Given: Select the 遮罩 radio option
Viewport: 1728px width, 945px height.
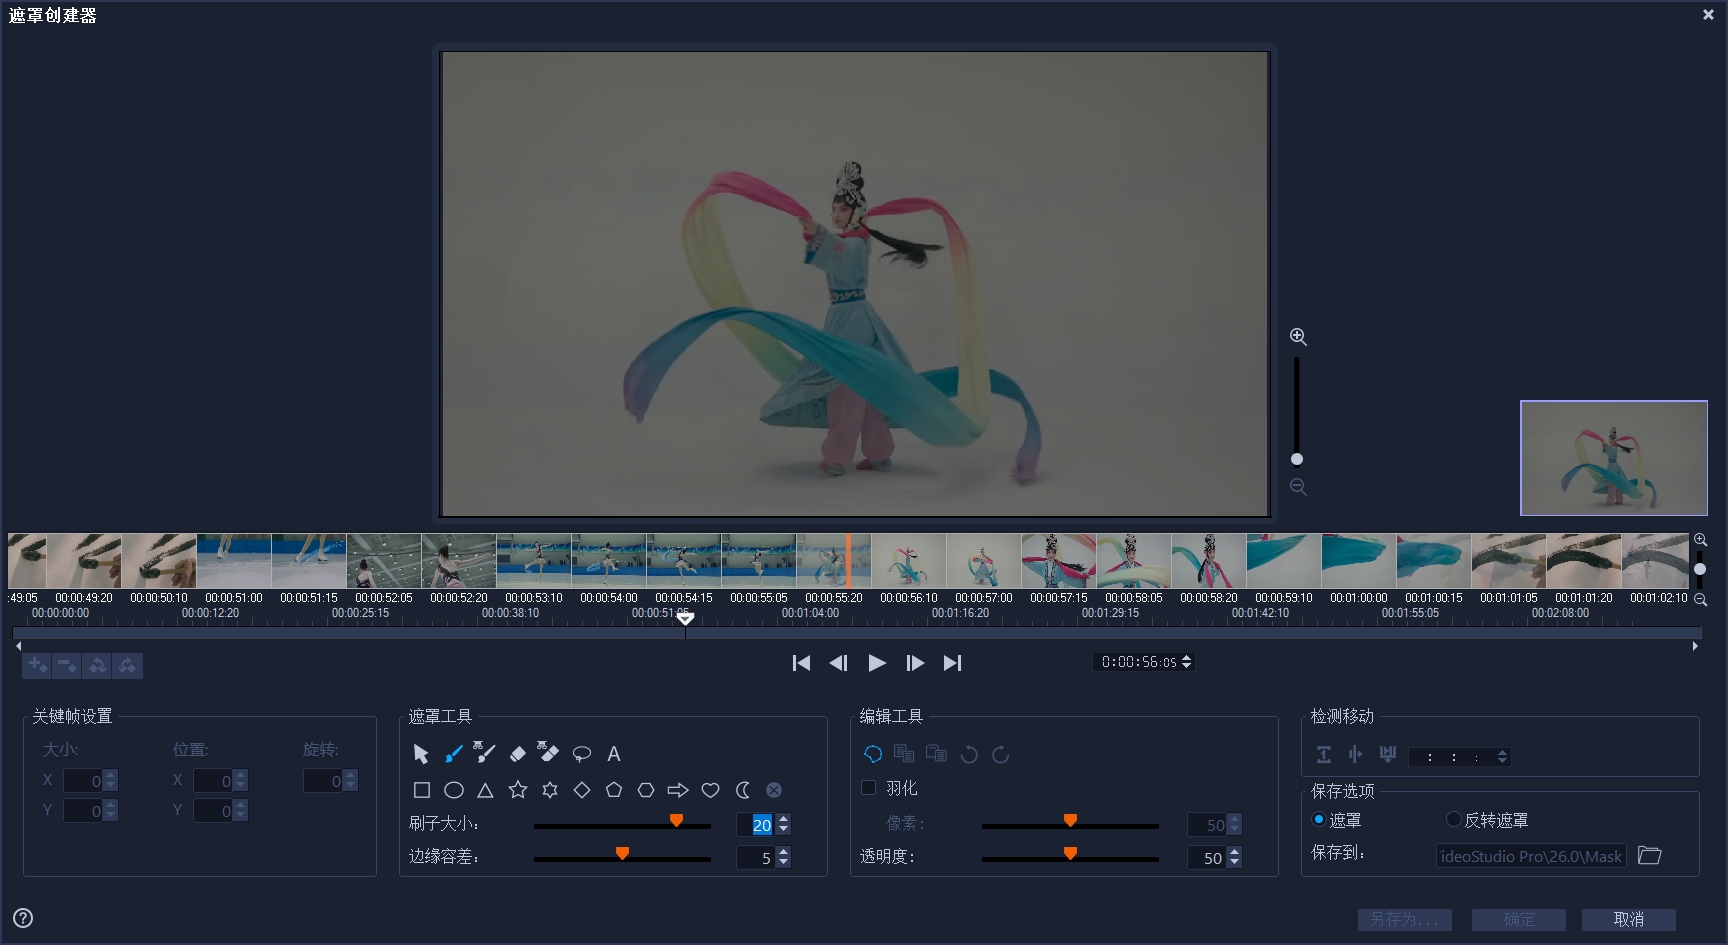Looking at the screenshot, I should click(1319, 820).
